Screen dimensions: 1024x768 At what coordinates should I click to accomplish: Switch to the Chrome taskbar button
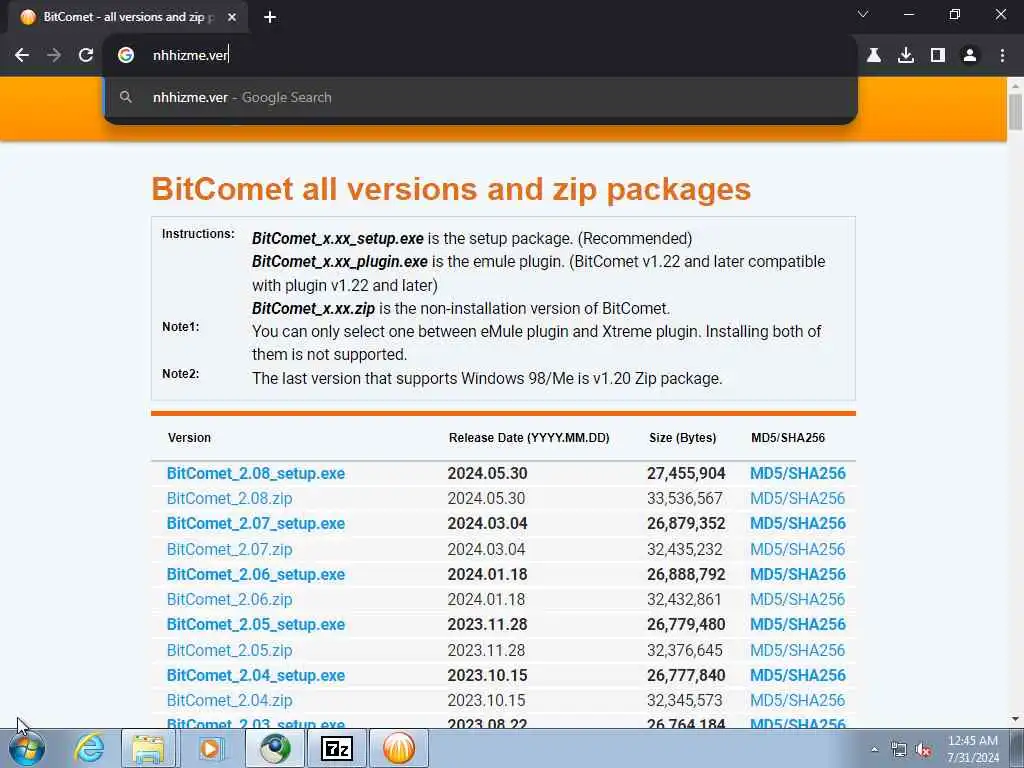276,748
